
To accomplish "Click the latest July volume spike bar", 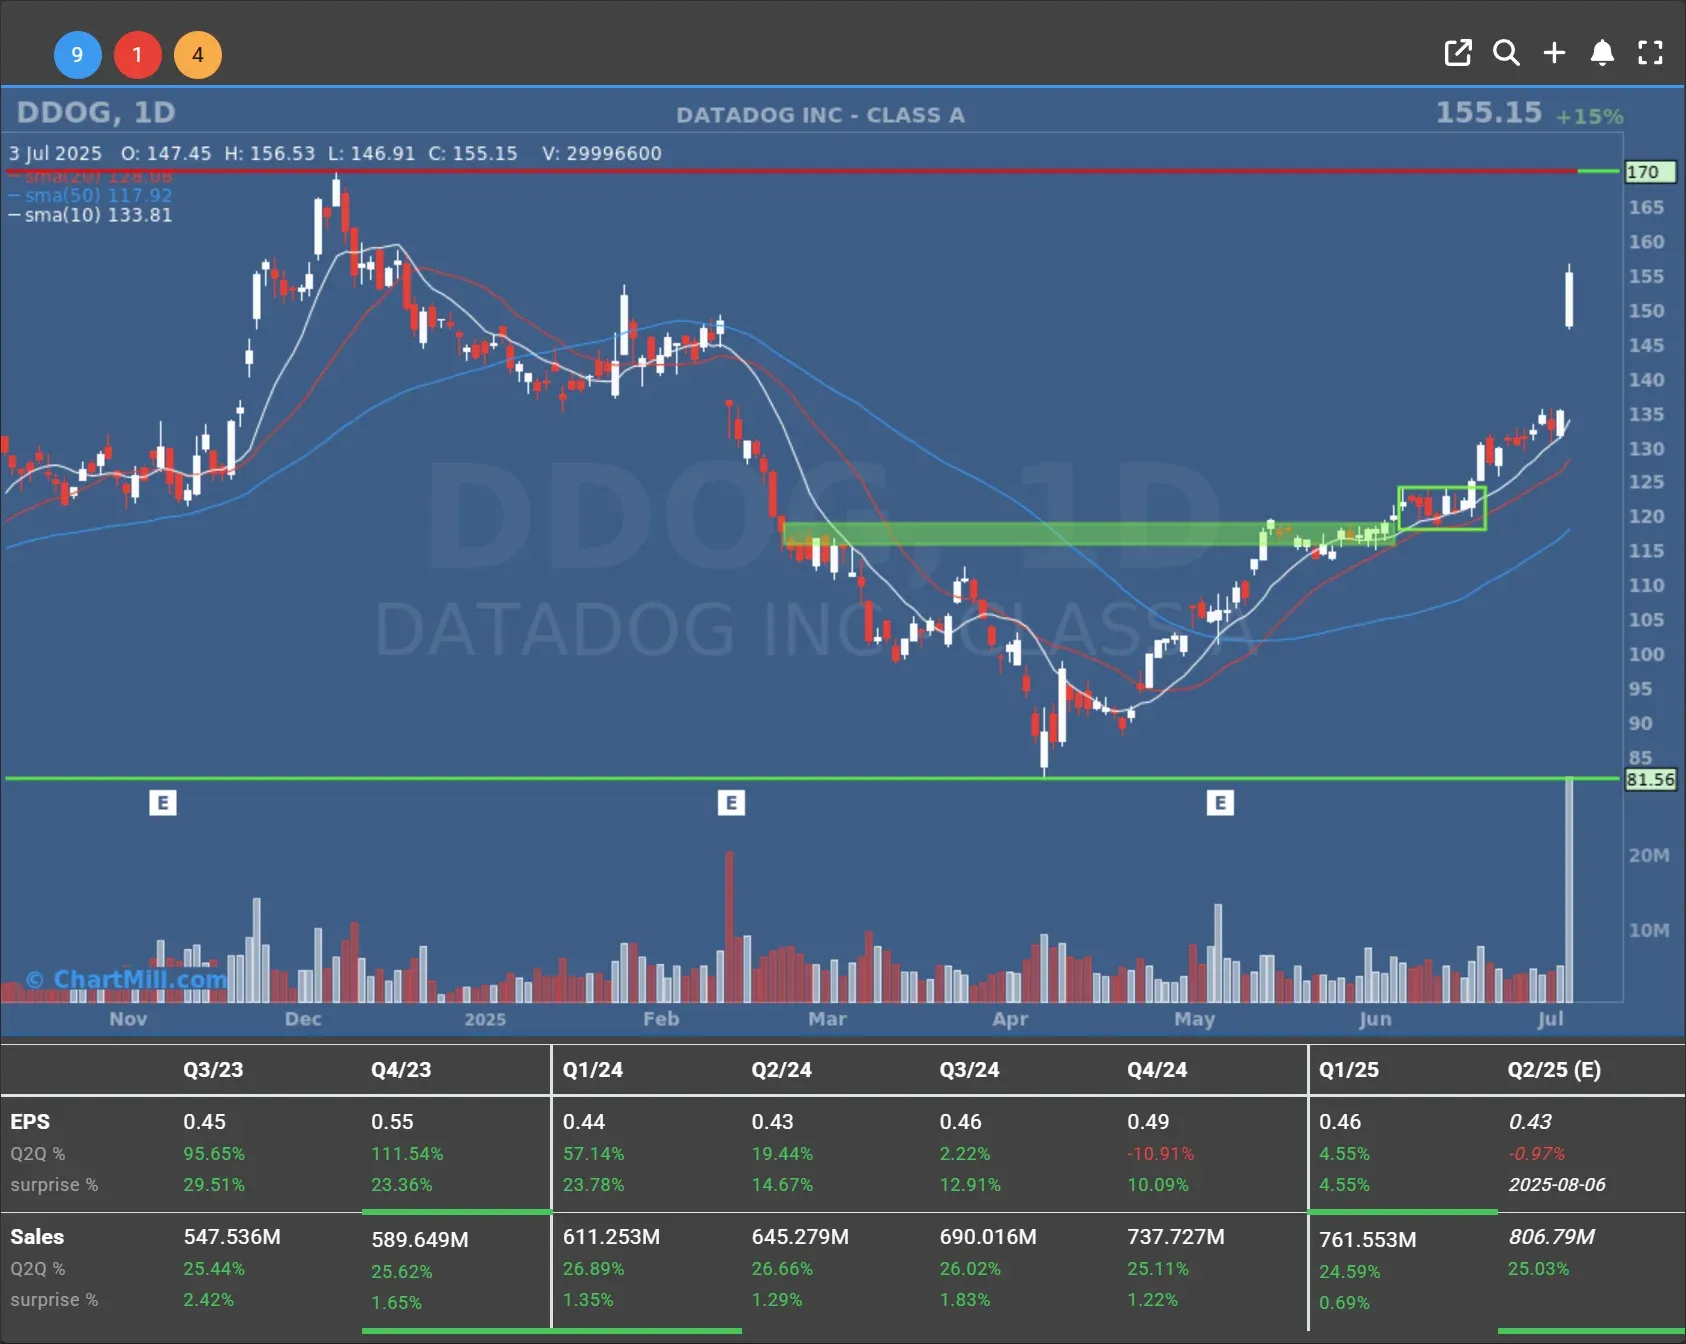I will click(x=1569, y=890).
